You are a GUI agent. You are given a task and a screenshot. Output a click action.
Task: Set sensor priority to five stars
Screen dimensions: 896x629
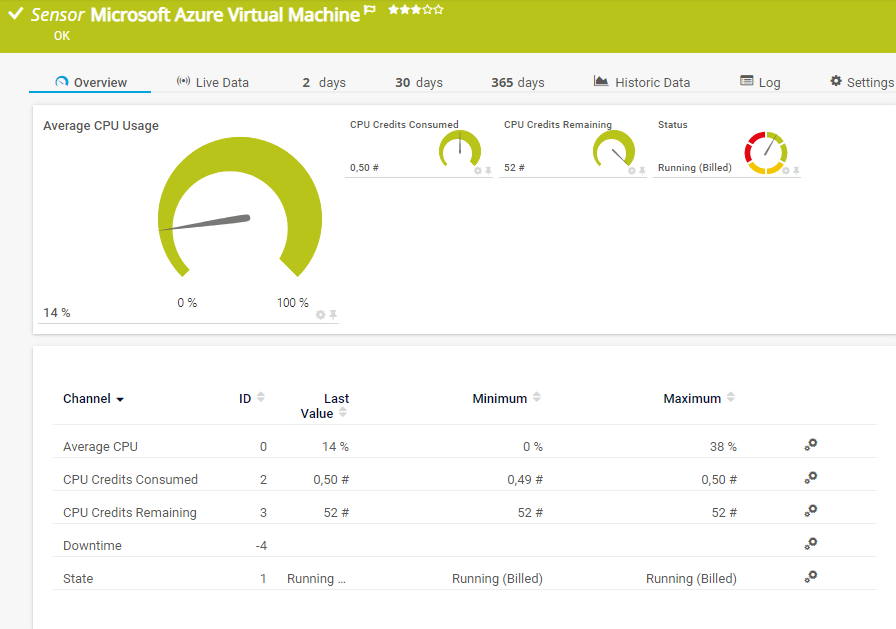(x=439, y=9)
